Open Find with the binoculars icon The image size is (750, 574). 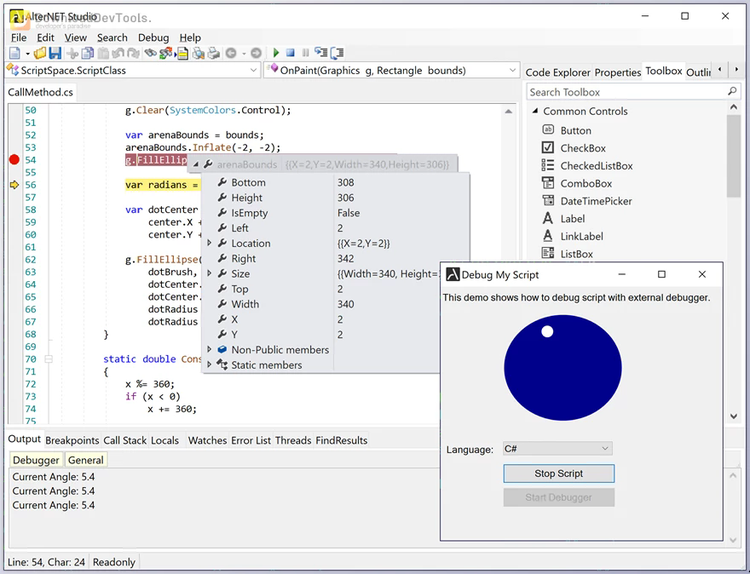point(151,53)
